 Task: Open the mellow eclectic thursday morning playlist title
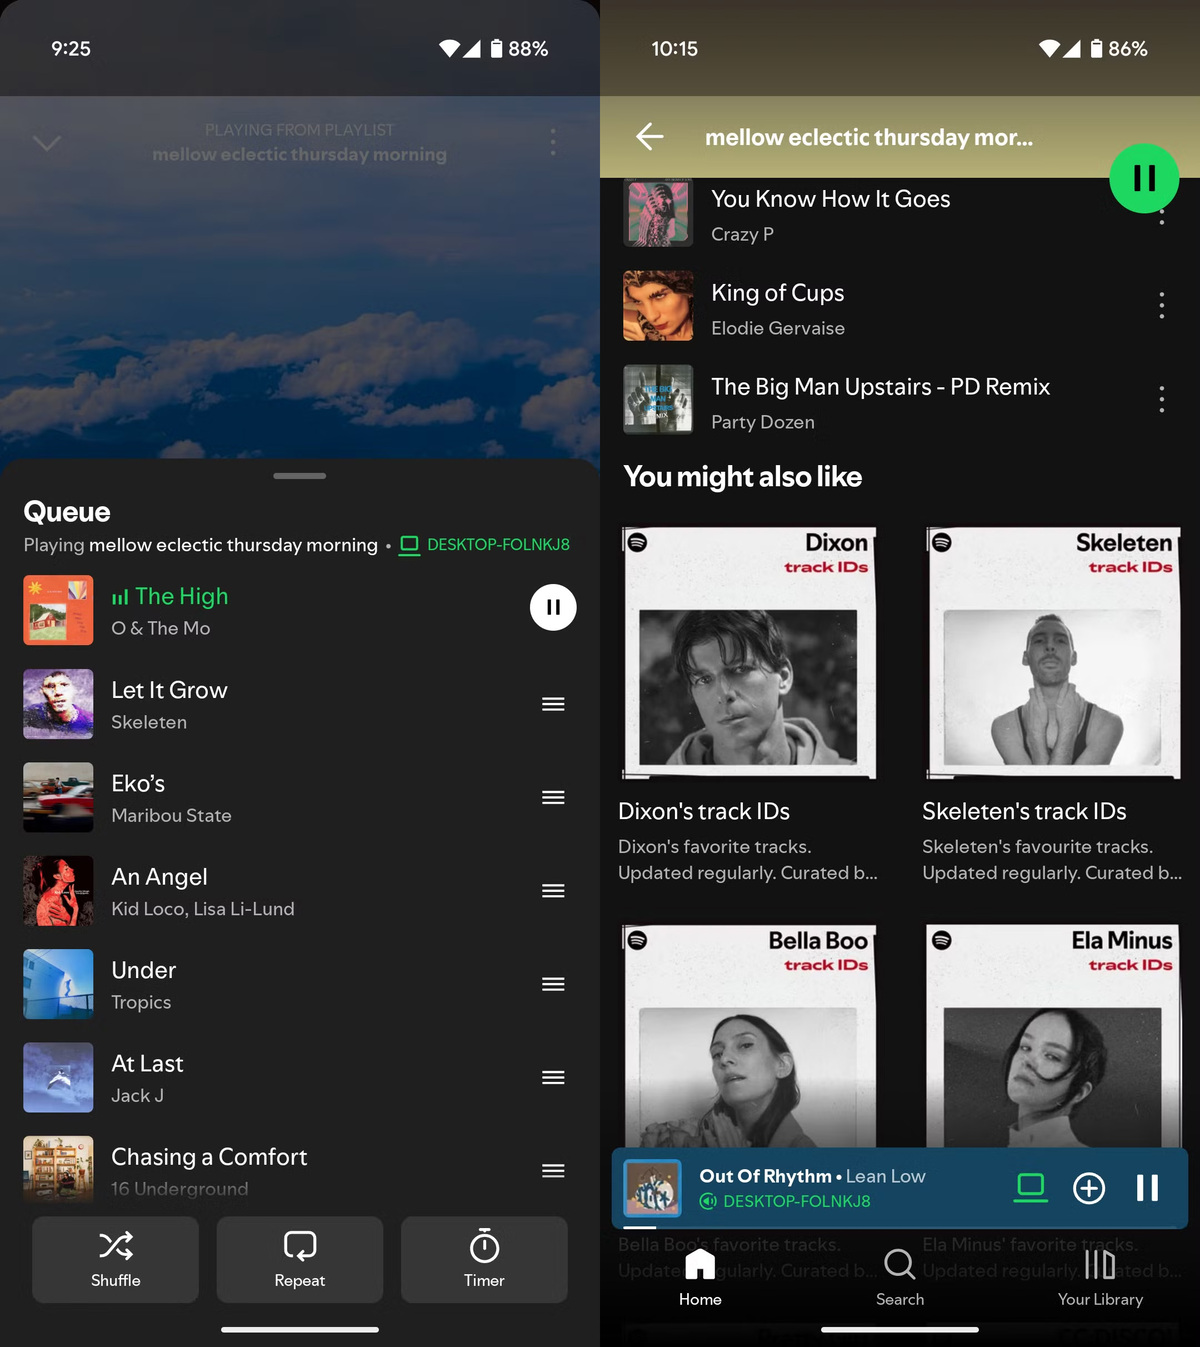click(x=869, y=137)
